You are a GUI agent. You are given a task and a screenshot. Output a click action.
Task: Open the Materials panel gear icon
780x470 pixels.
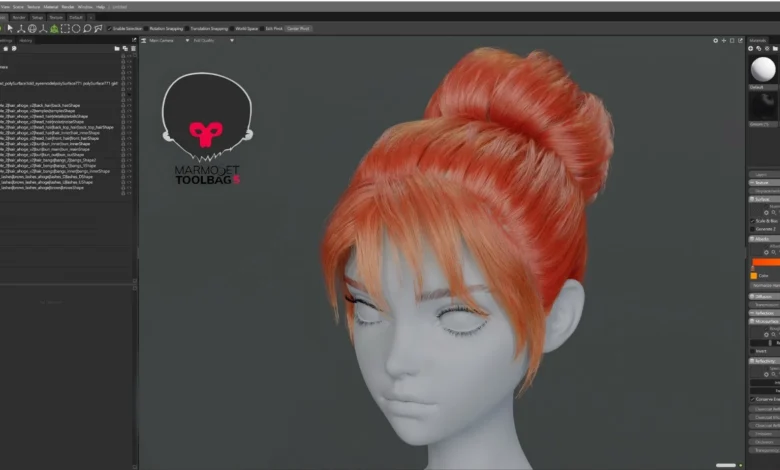click(x=767, y=48)
